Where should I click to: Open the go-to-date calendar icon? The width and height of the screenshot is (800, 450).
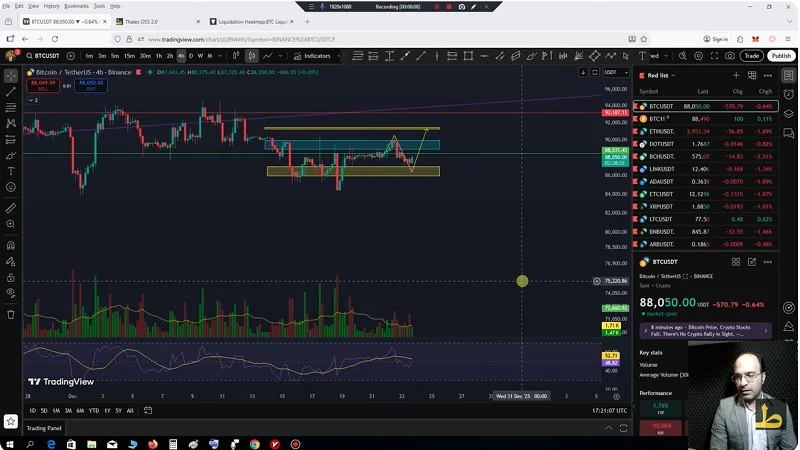tap(148, 410)
